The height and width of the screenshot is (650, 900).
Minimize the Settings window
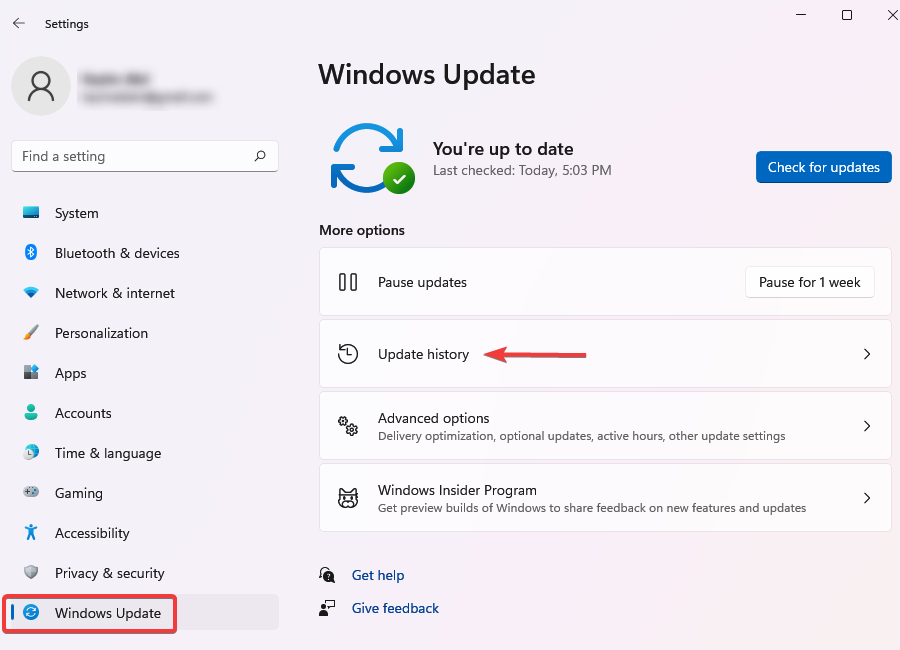(801, 15)
